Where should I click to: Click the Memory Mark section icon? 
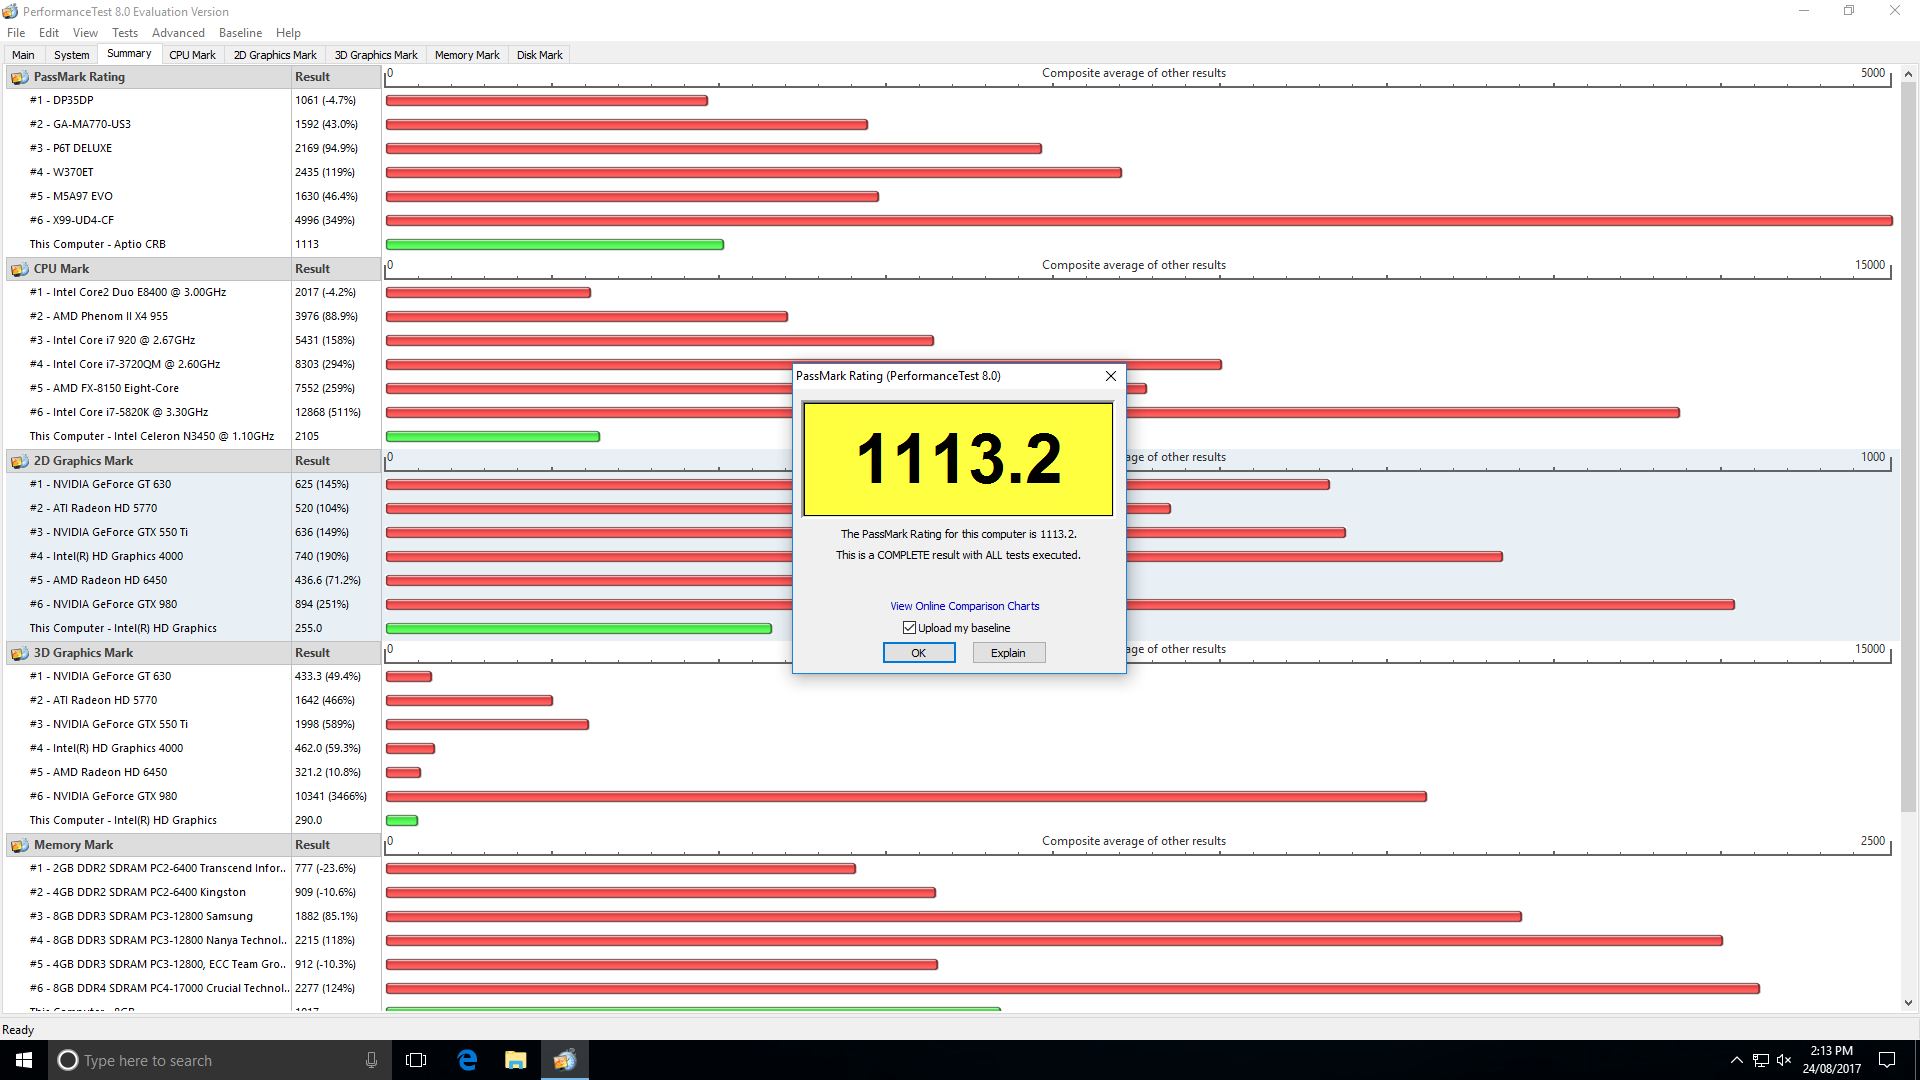[19, 845]
